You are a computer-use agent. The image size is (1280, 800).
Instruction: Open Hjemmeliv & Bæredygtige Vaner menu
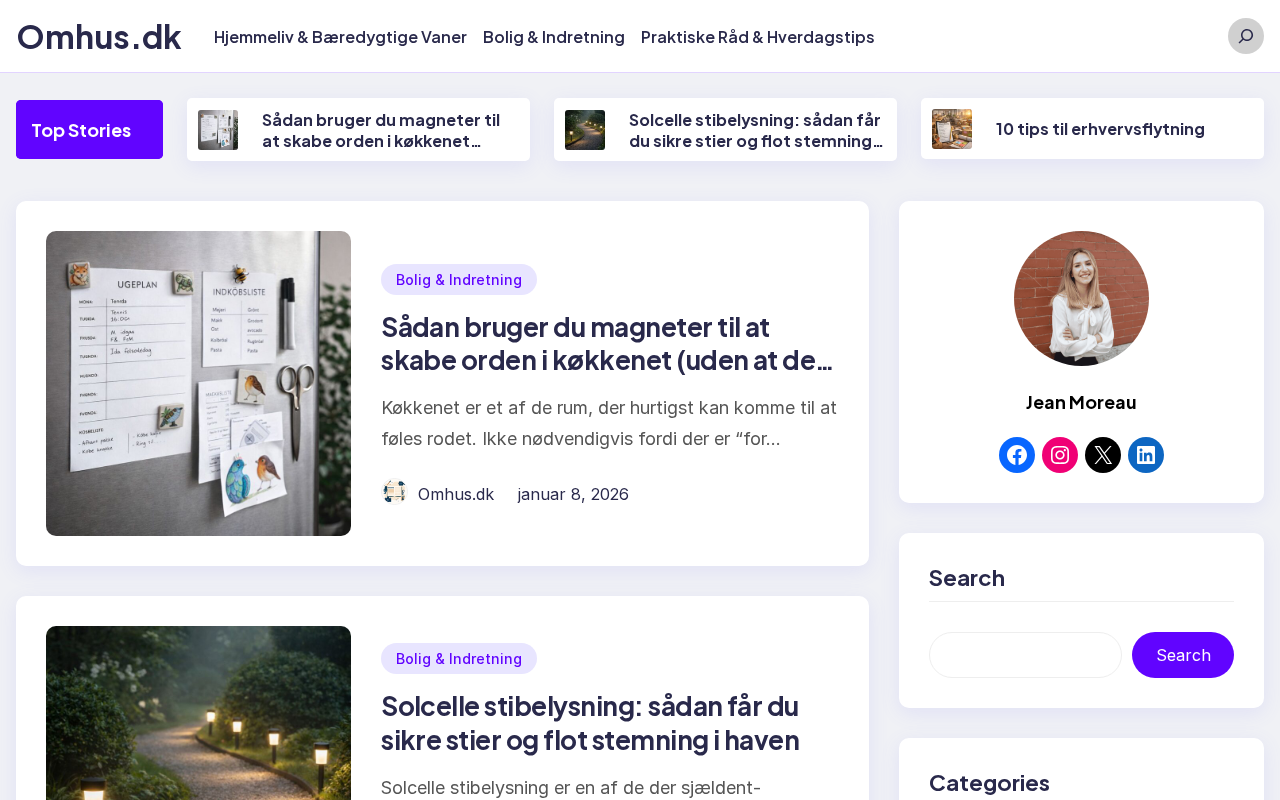point(340,37)
